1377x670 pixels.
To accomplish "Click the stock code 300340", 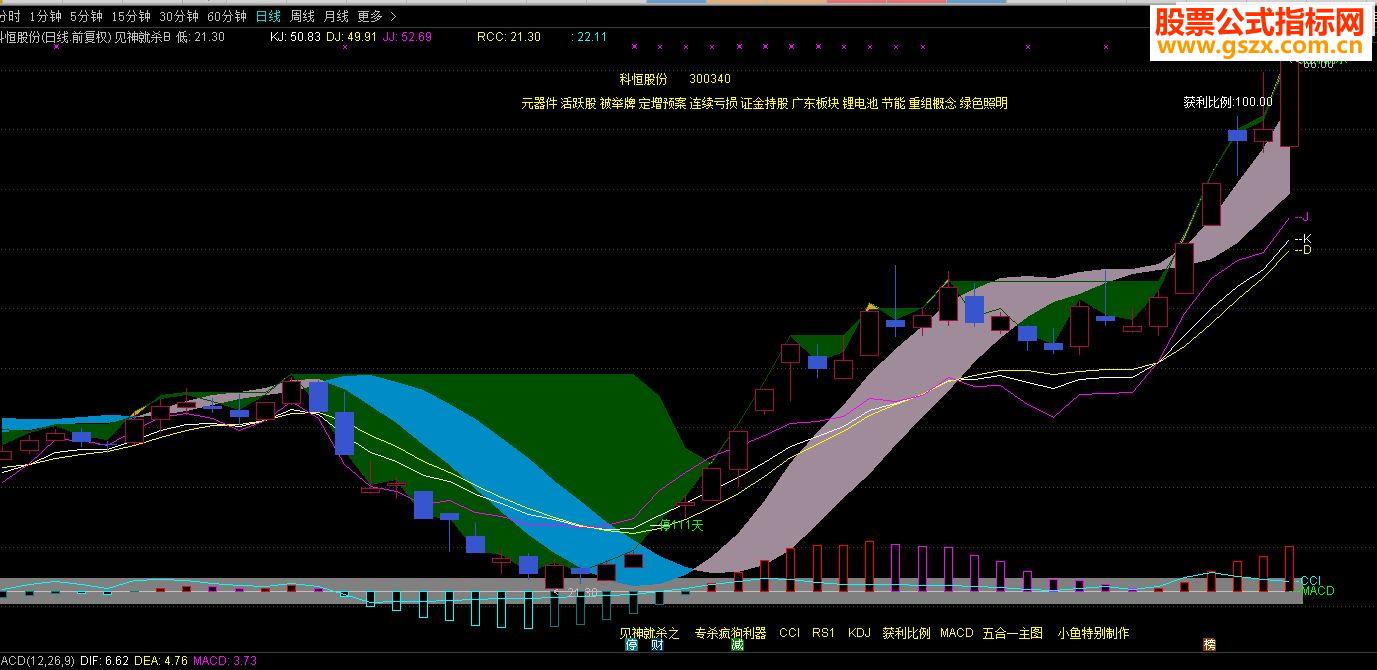I will point(710,79).
